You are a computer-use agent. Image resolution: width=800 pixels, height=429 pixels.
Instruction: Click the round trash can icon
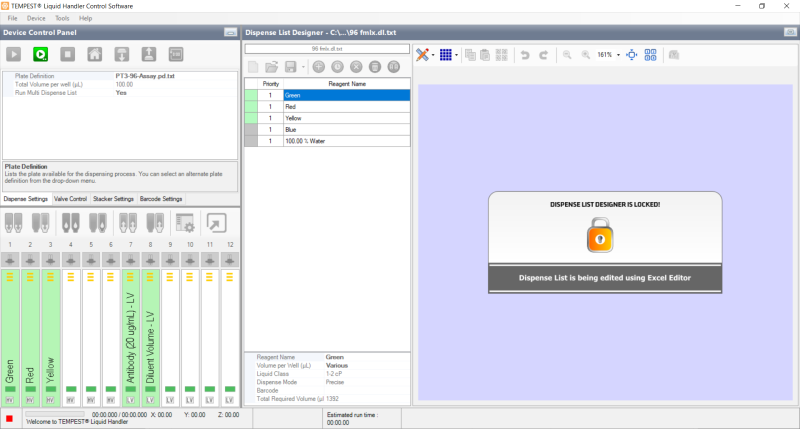click(375, 67)
